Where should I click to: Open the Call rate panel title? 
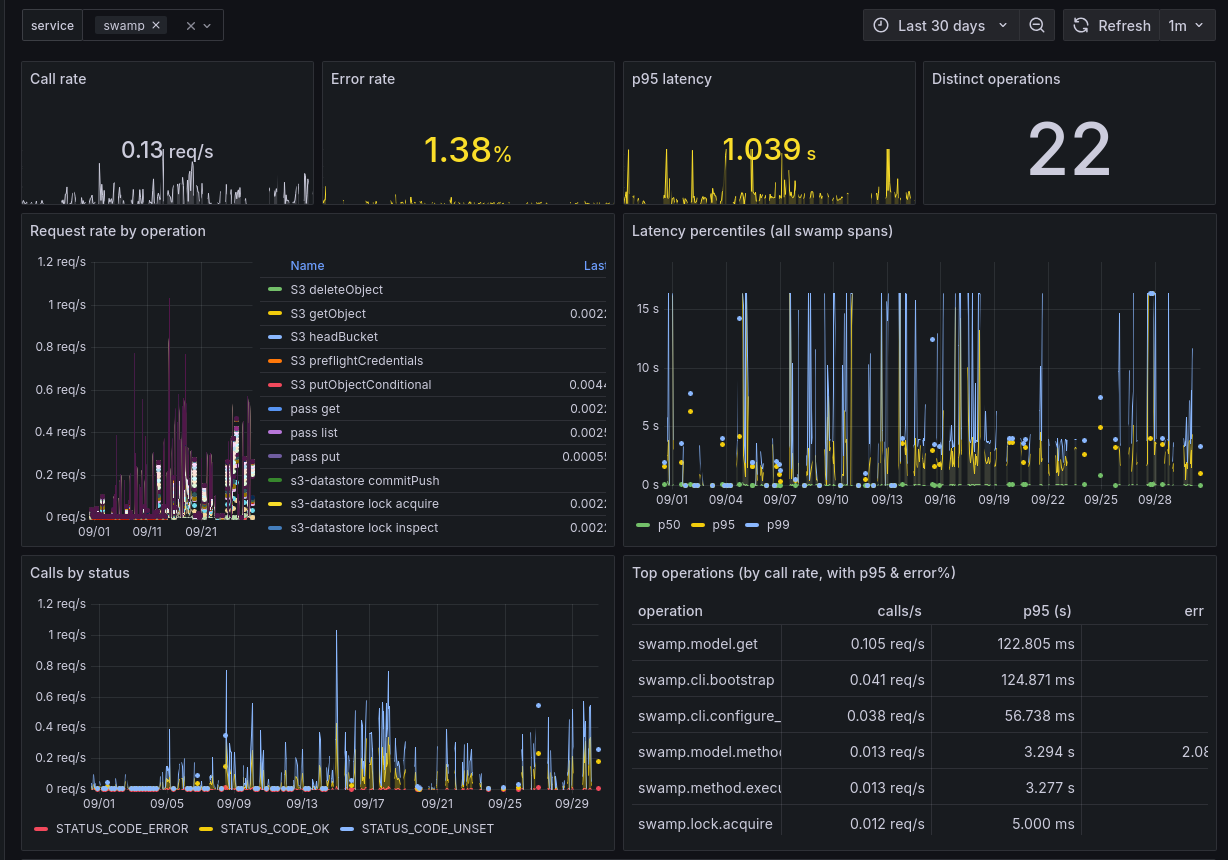click(58, 79)
